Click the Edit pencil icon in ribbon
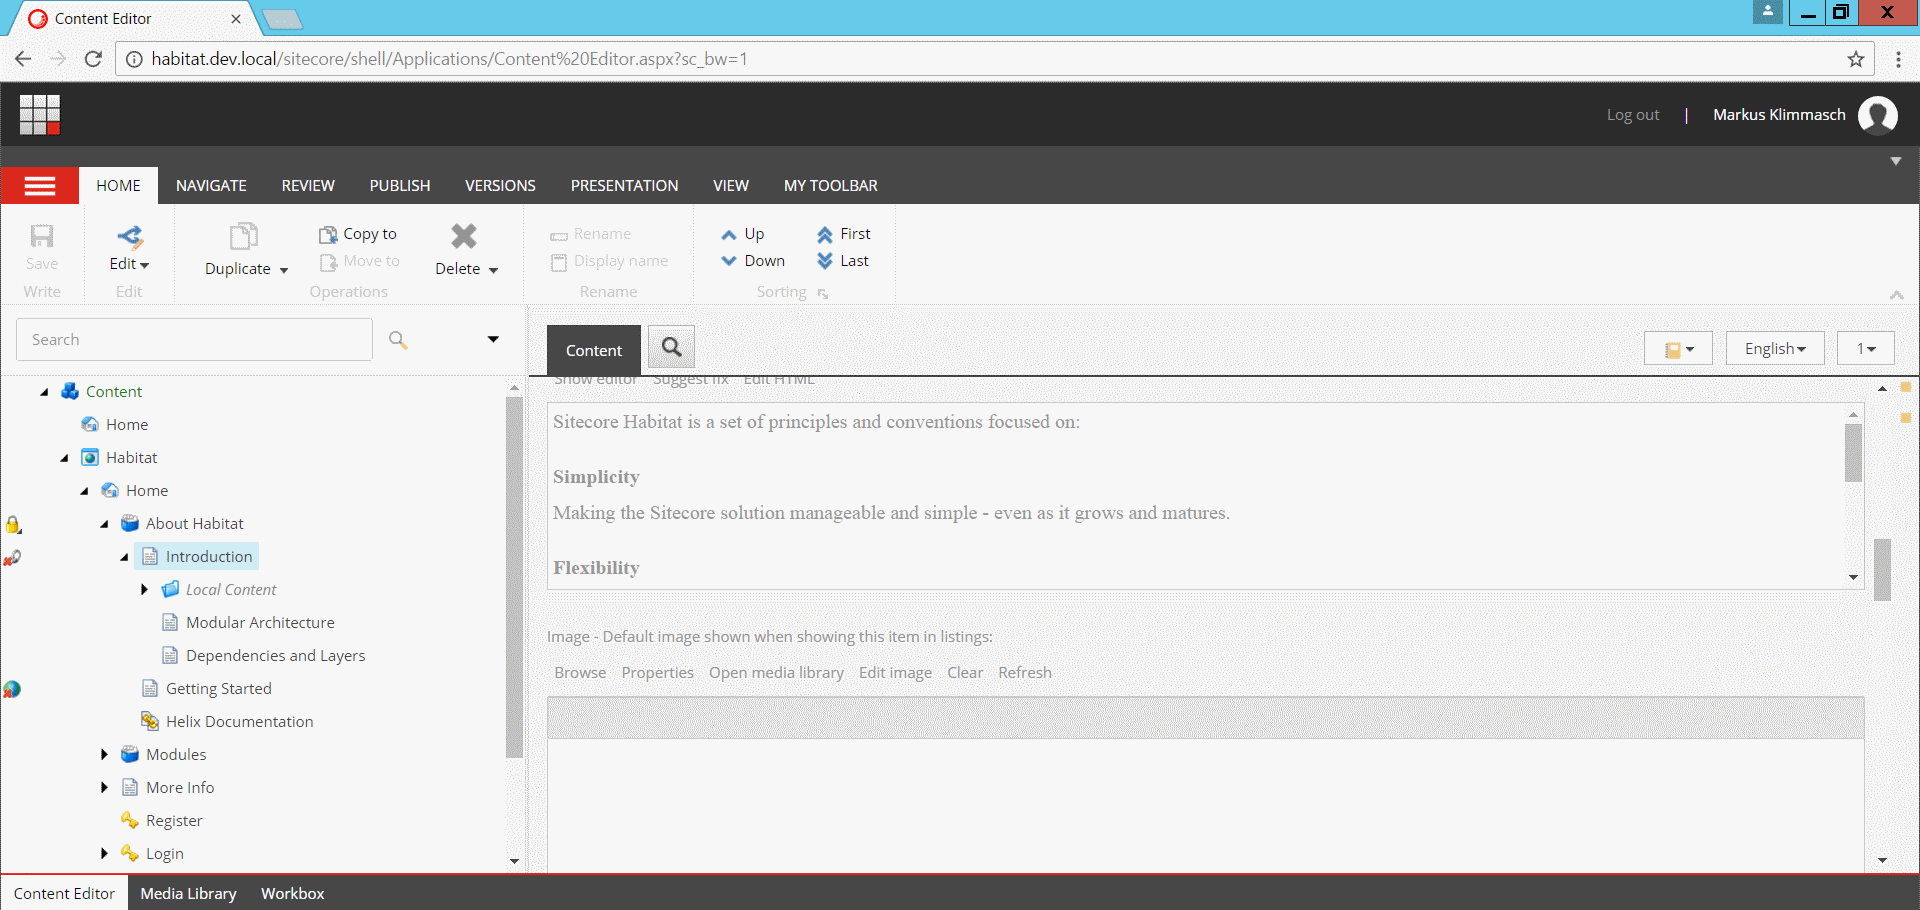 130,236
